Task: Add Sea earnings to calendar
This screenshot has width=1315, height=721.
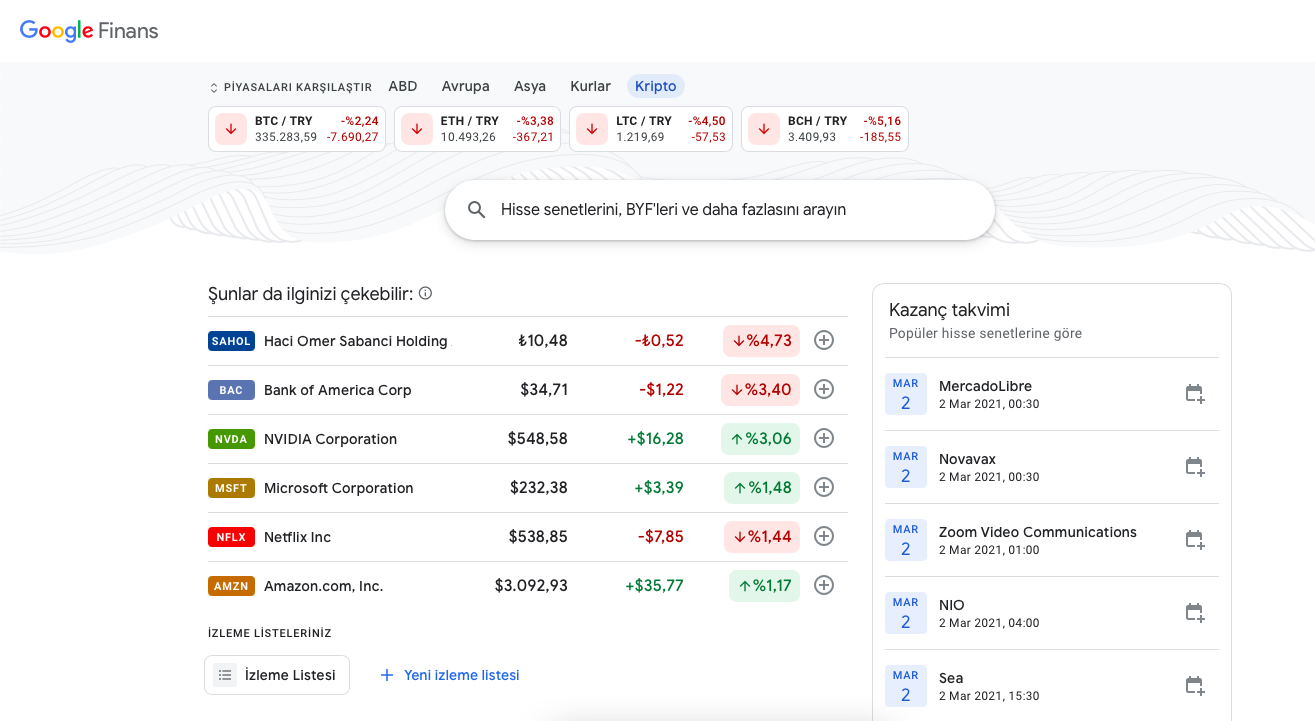Action: click(1195, 686)
